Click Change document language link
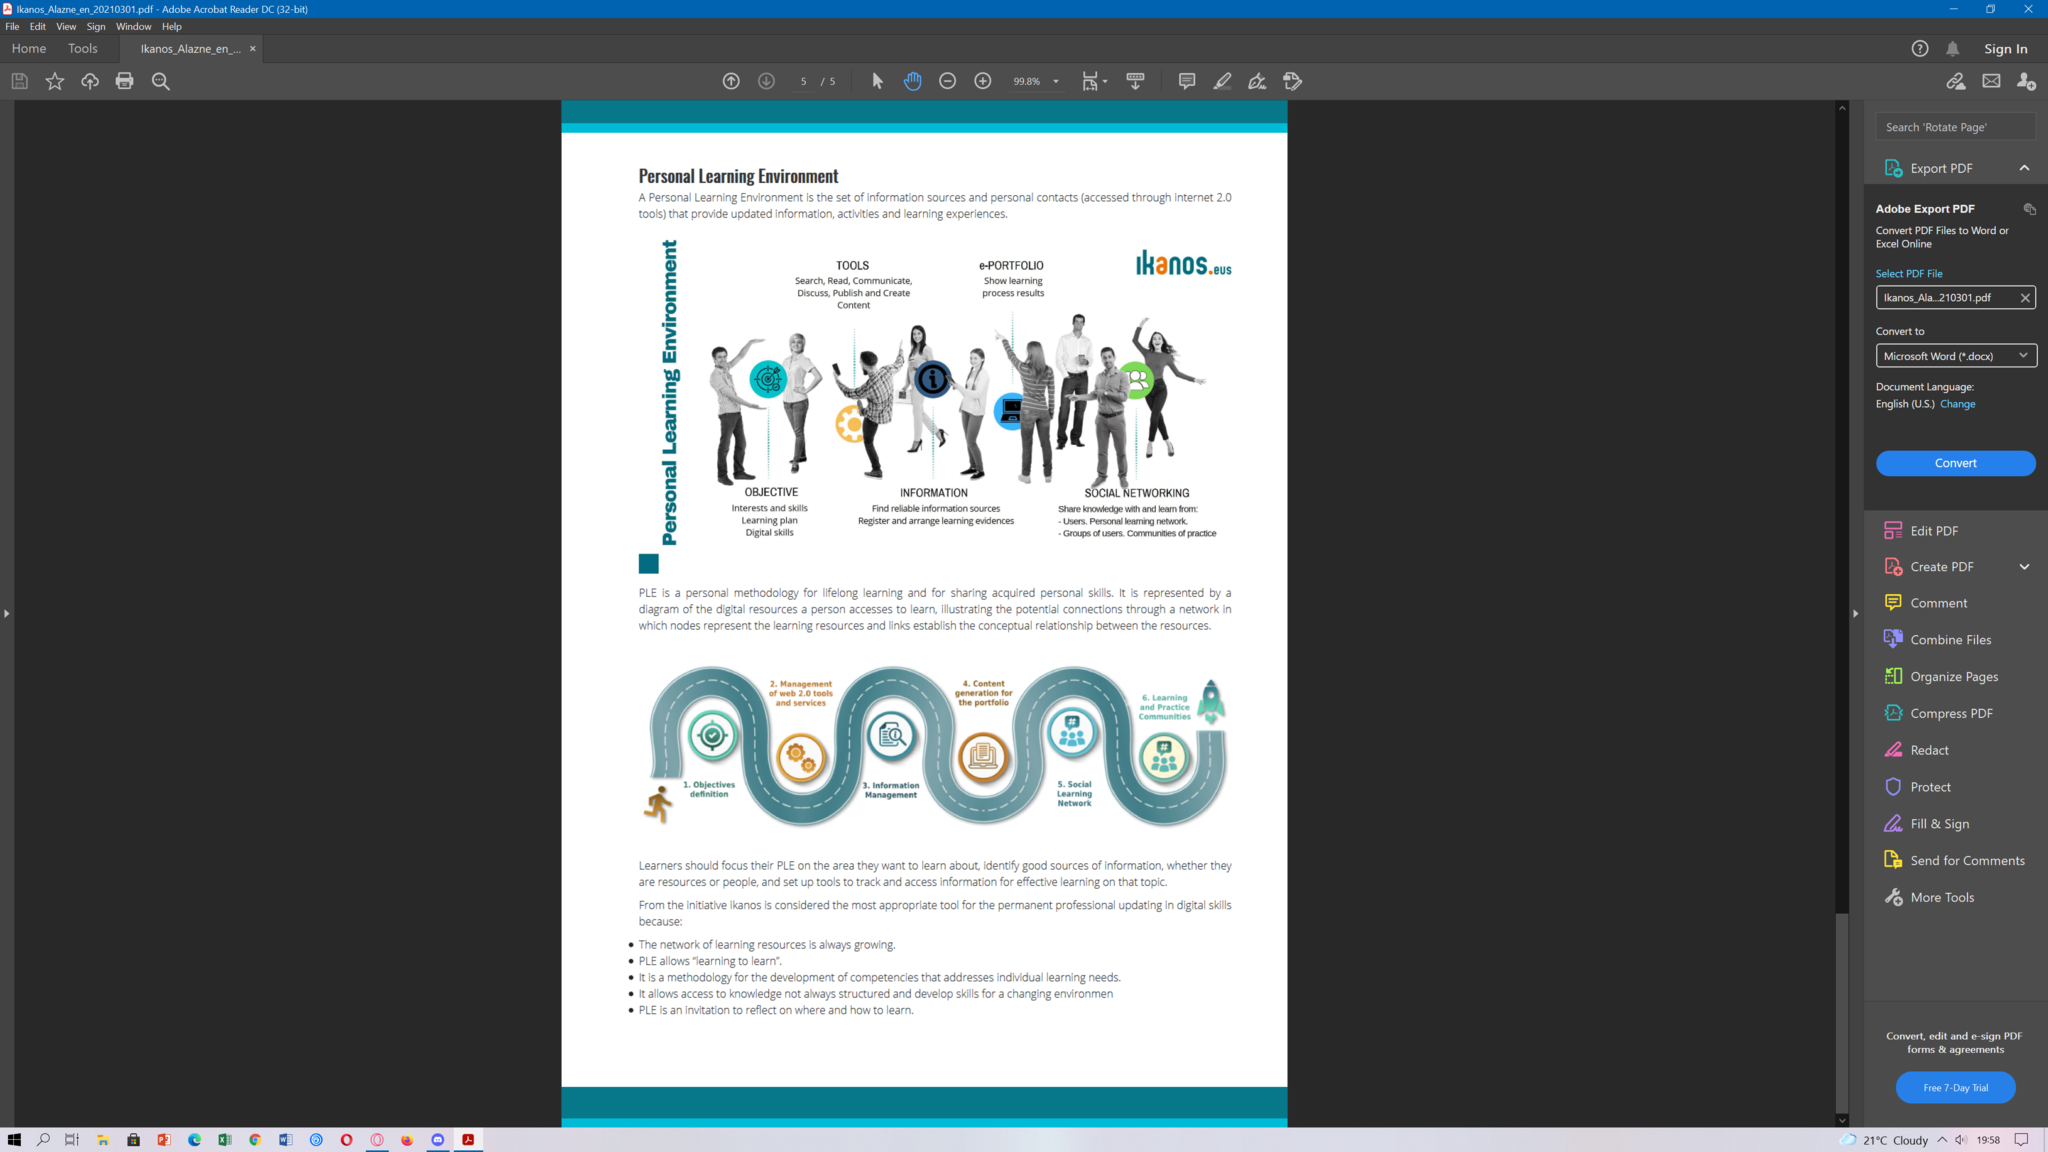 pyautogui.click(x=1957, y=404)
